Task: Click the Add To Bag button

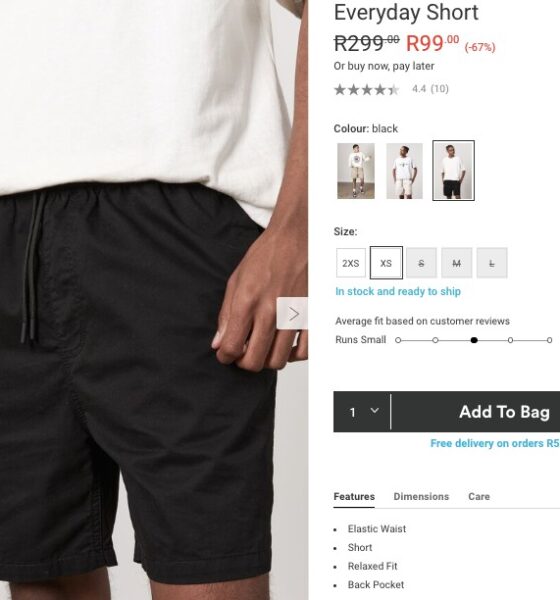Action: click(x=476, y=412)
